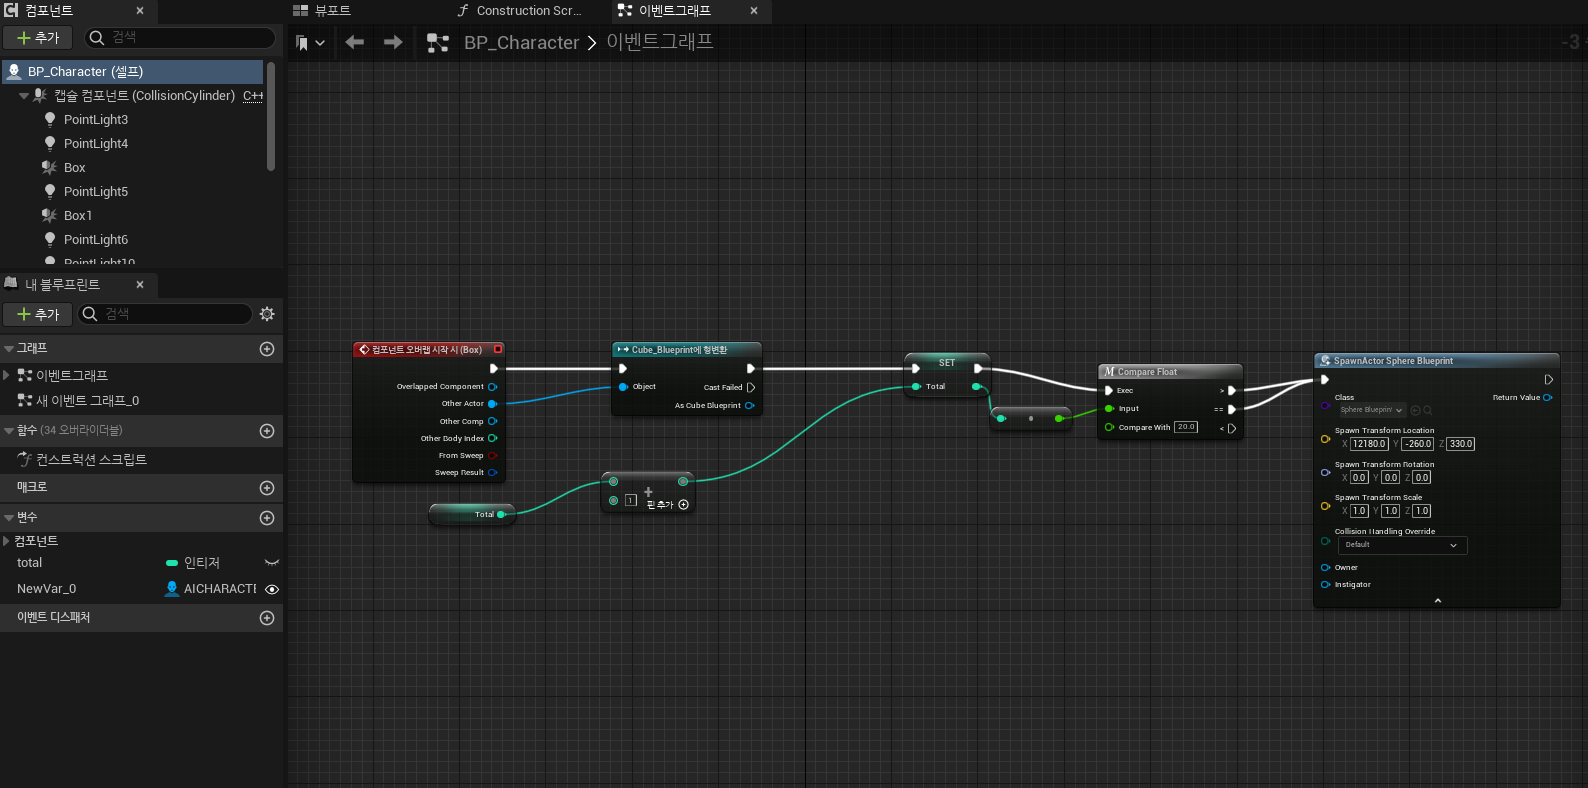The height and width of the screenshot is (788, 1588).
Task: Select the Box1 component icon
Action: point(49,215)
